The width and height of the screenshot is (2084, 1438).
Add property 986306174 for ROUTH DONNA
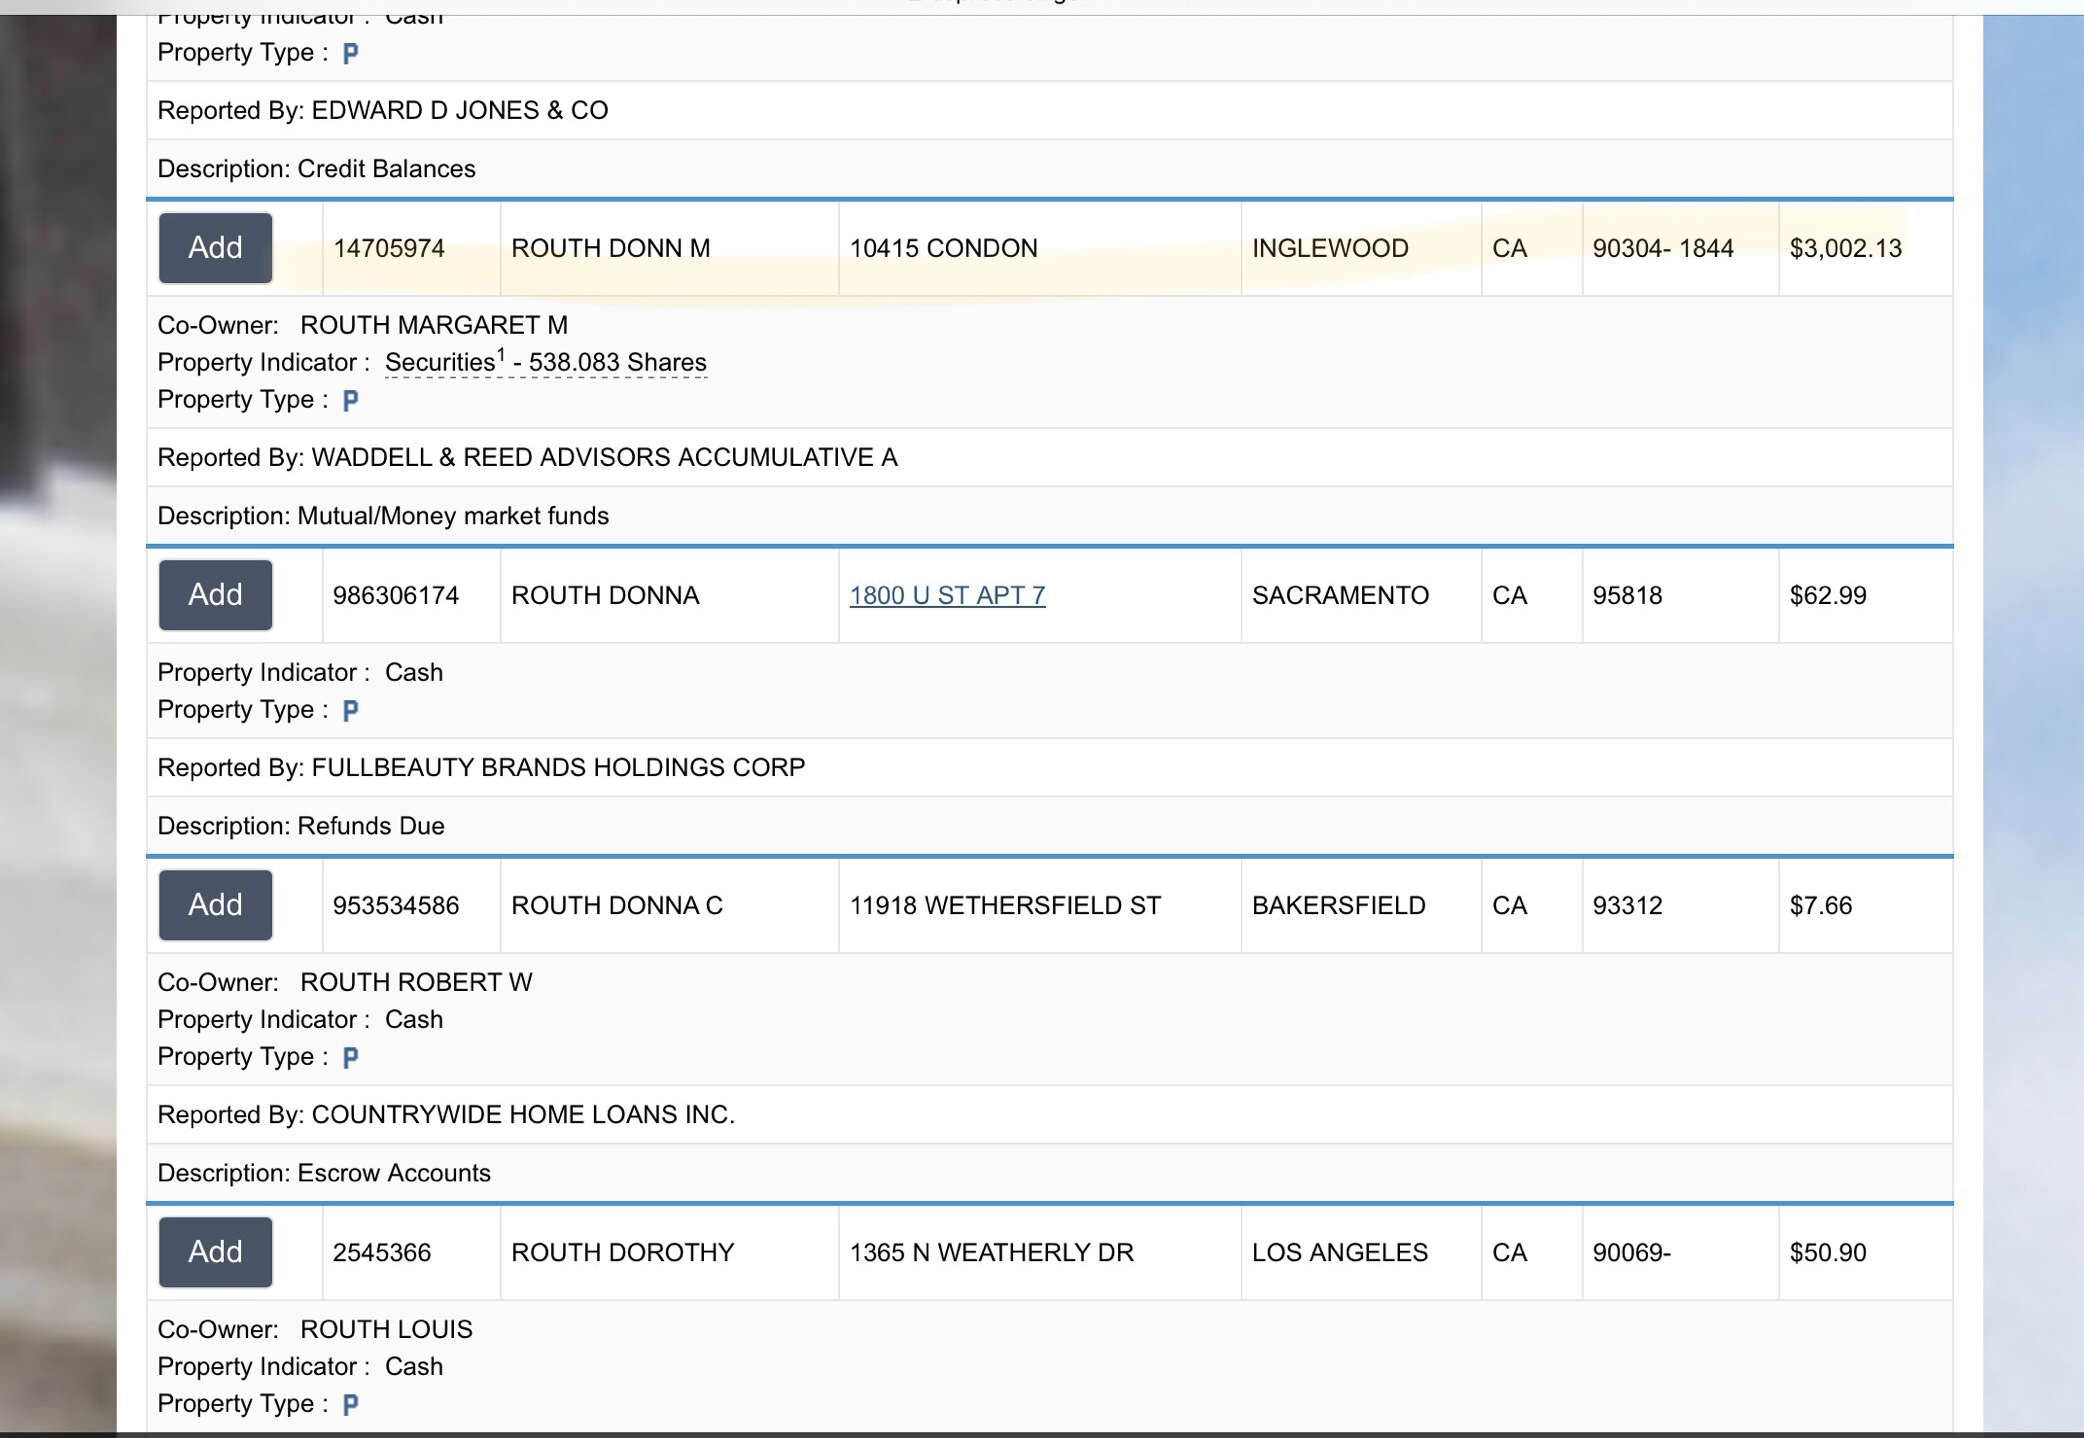click(x=215, y=595)
